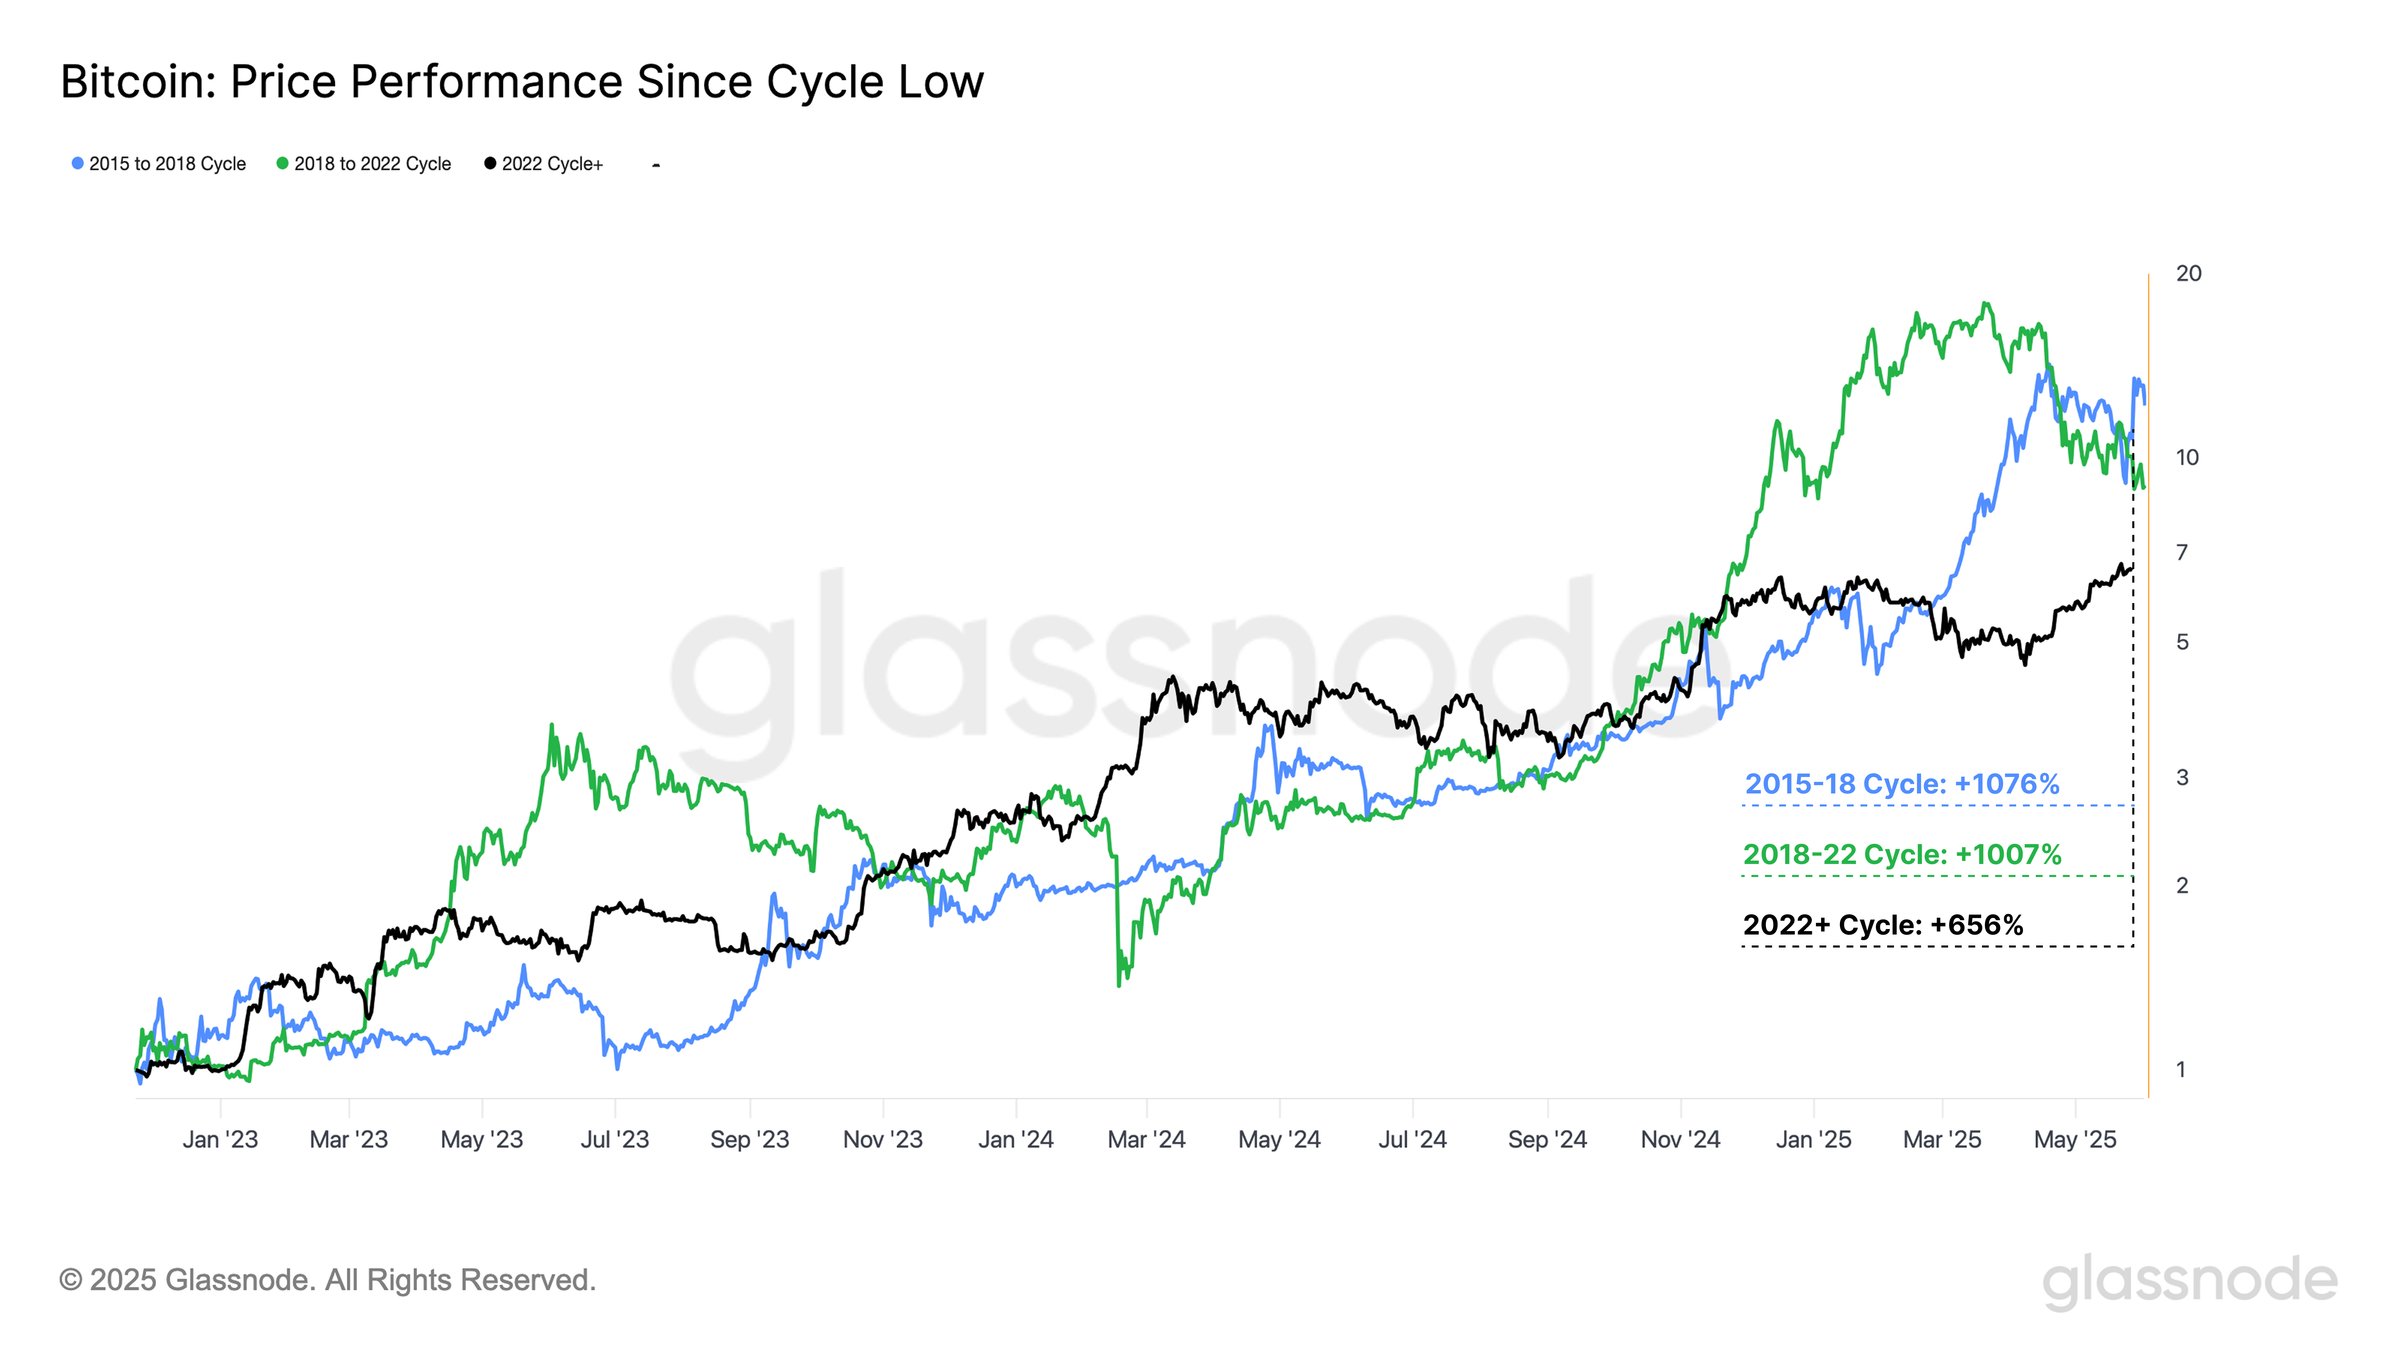Screen dimensions: 2400x1350
Task: Click the "Nov '24" x-axis label
Action: (x=1680, y=1140)
